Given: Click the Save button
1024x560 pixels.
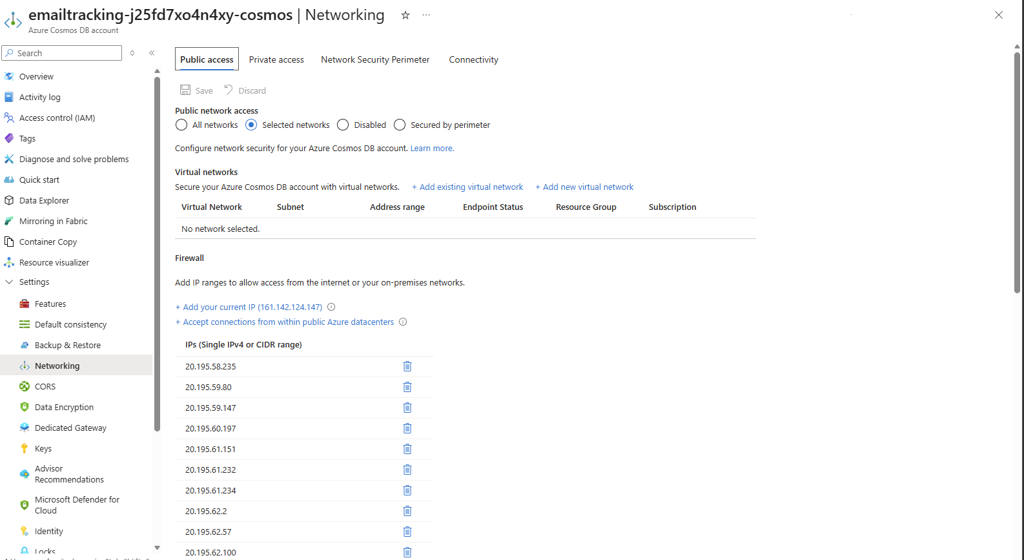Looking at the screenshot, I should 196,90.
